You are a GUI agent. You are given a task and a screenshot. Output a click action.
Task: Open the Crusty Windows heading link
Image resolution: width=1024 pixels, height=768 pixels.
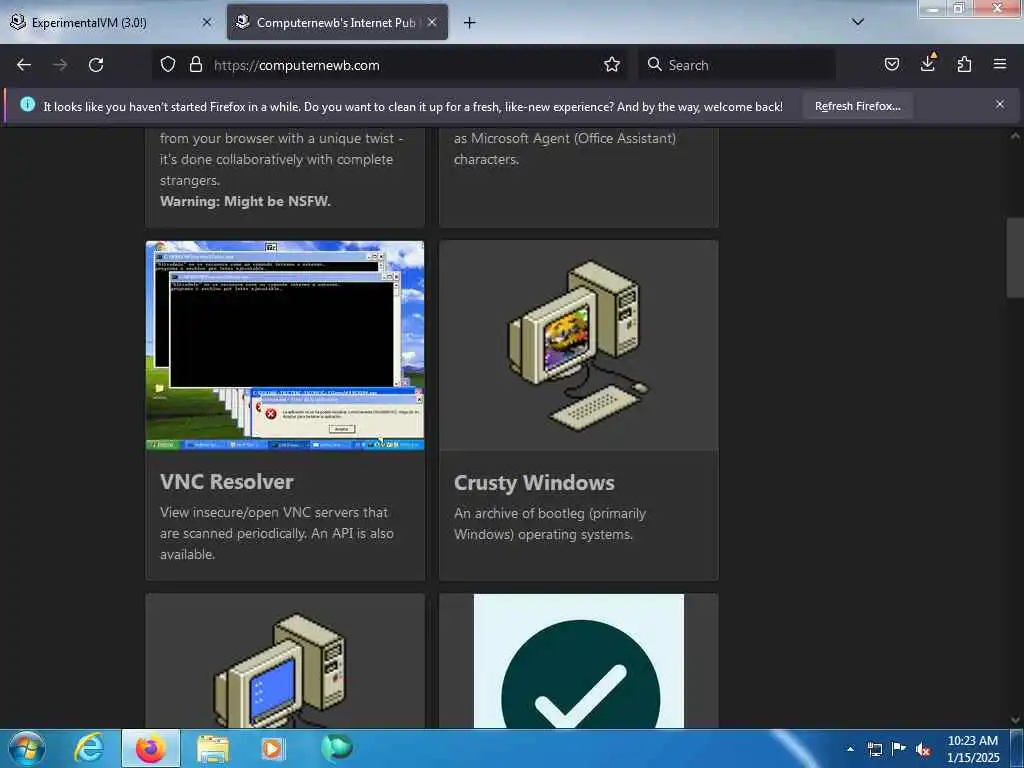click(x=534, y=483)
